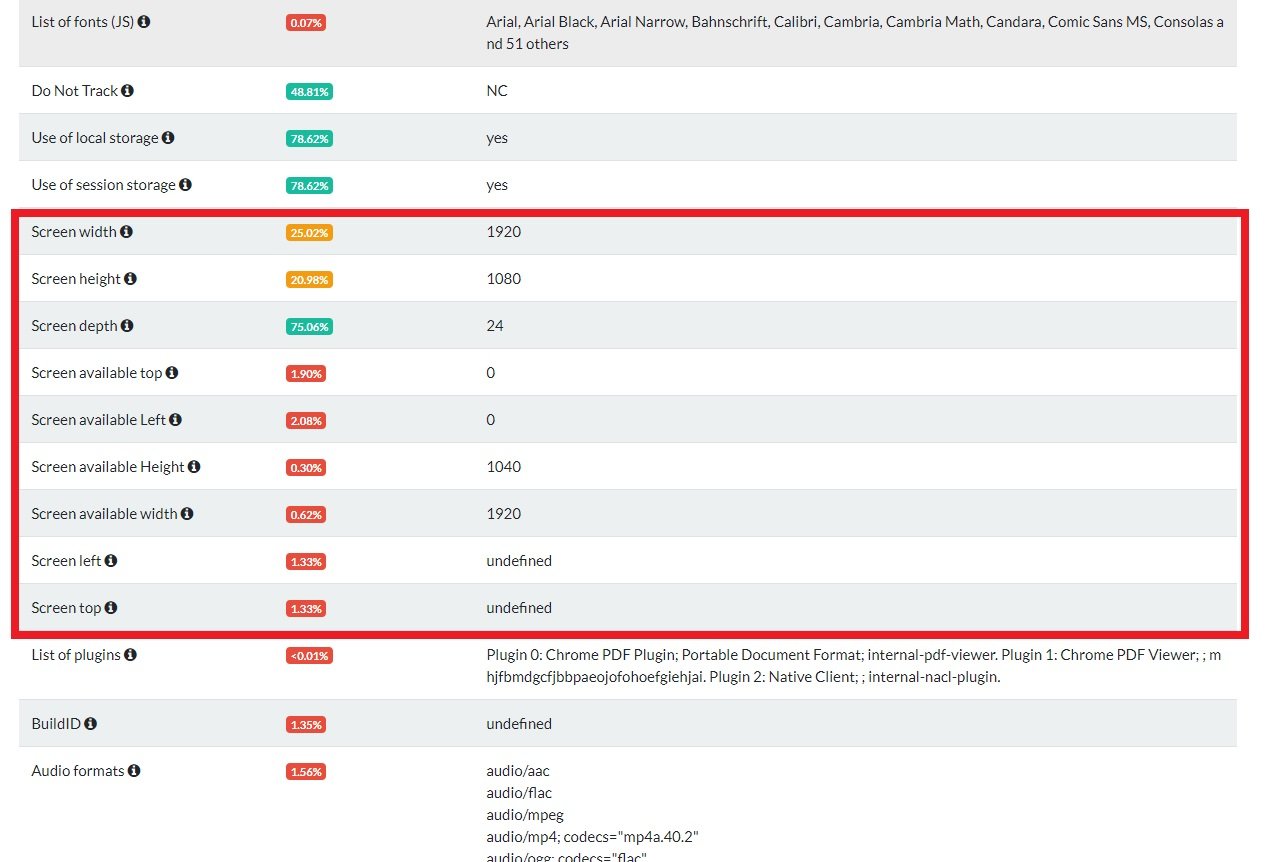Show the Screen height info tooltip icon
The height and width of the screenshot is (862, 1285).
(130, 279)
